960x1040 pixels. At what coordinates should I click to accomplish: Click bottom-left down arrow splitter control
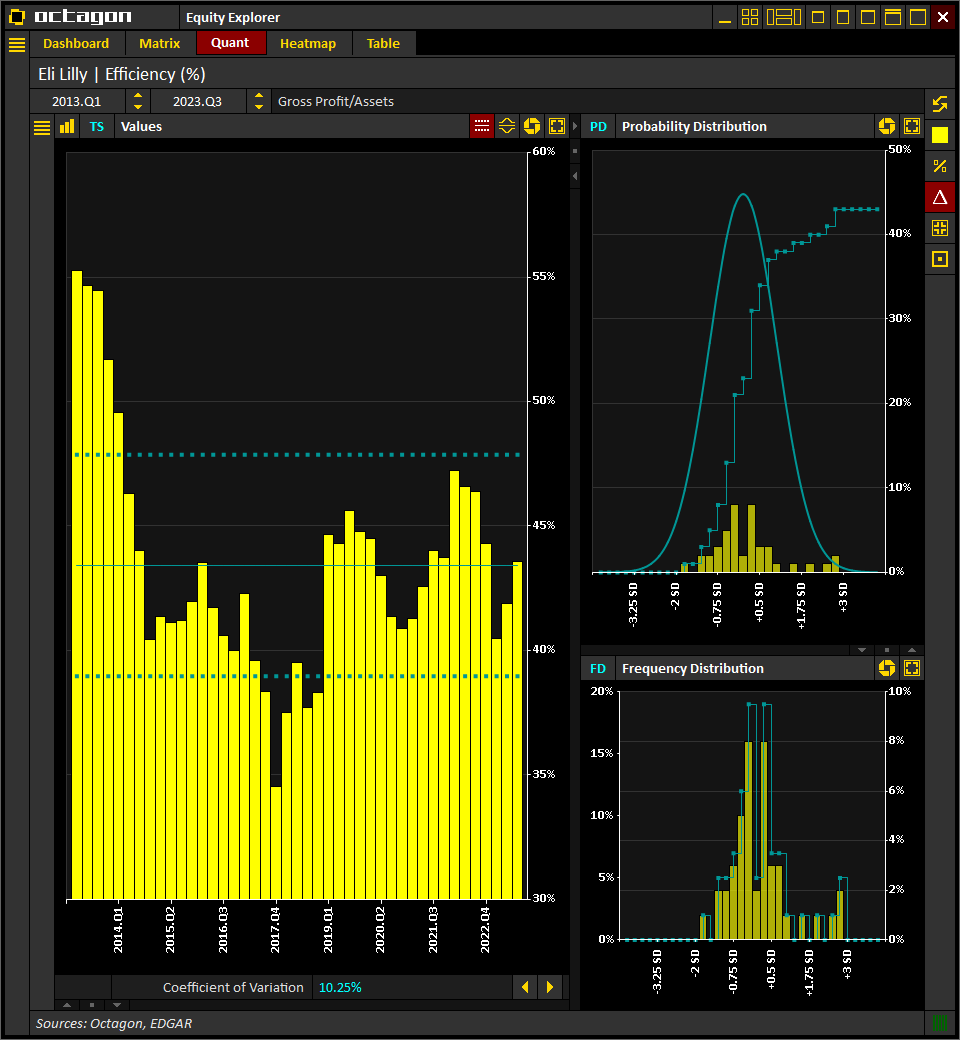point(117,1005)
